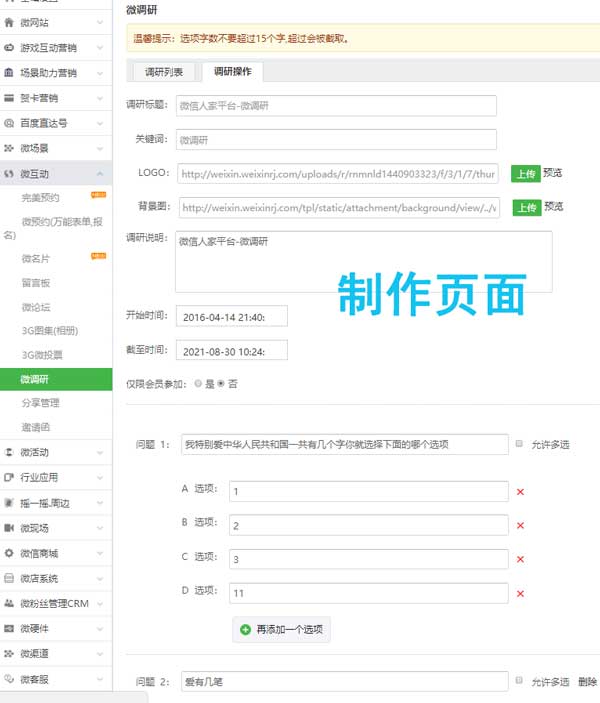Image resolution: width=600 pixels, height=703 pixels.
Task: Click the gear icon beside 微信商城
Action: (9, 553)
